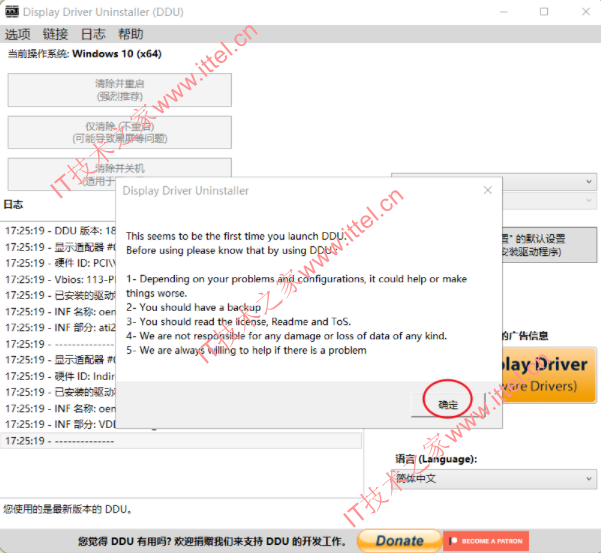Select the log line '17:25:19 - DDU 版本'
The height and width of the screenshot is (553, 601).
(x=60, y=231)
